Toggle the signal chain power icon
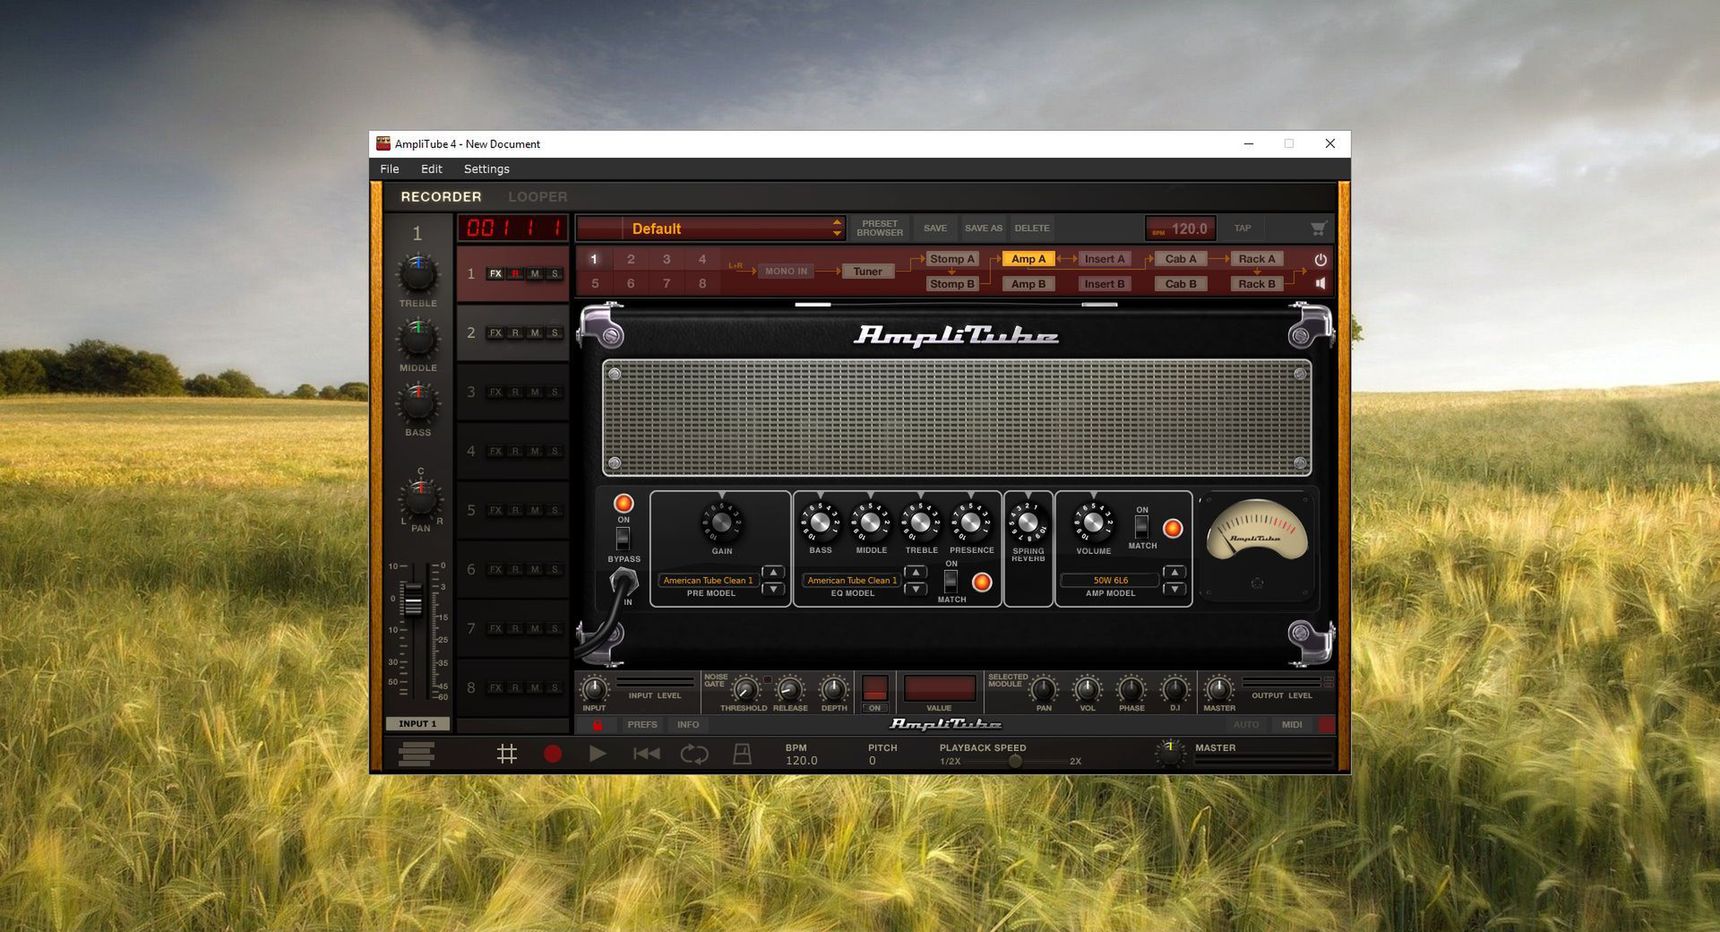Screen dimensions: 1720x932 pyautogui.click(x=1320, y=259)
